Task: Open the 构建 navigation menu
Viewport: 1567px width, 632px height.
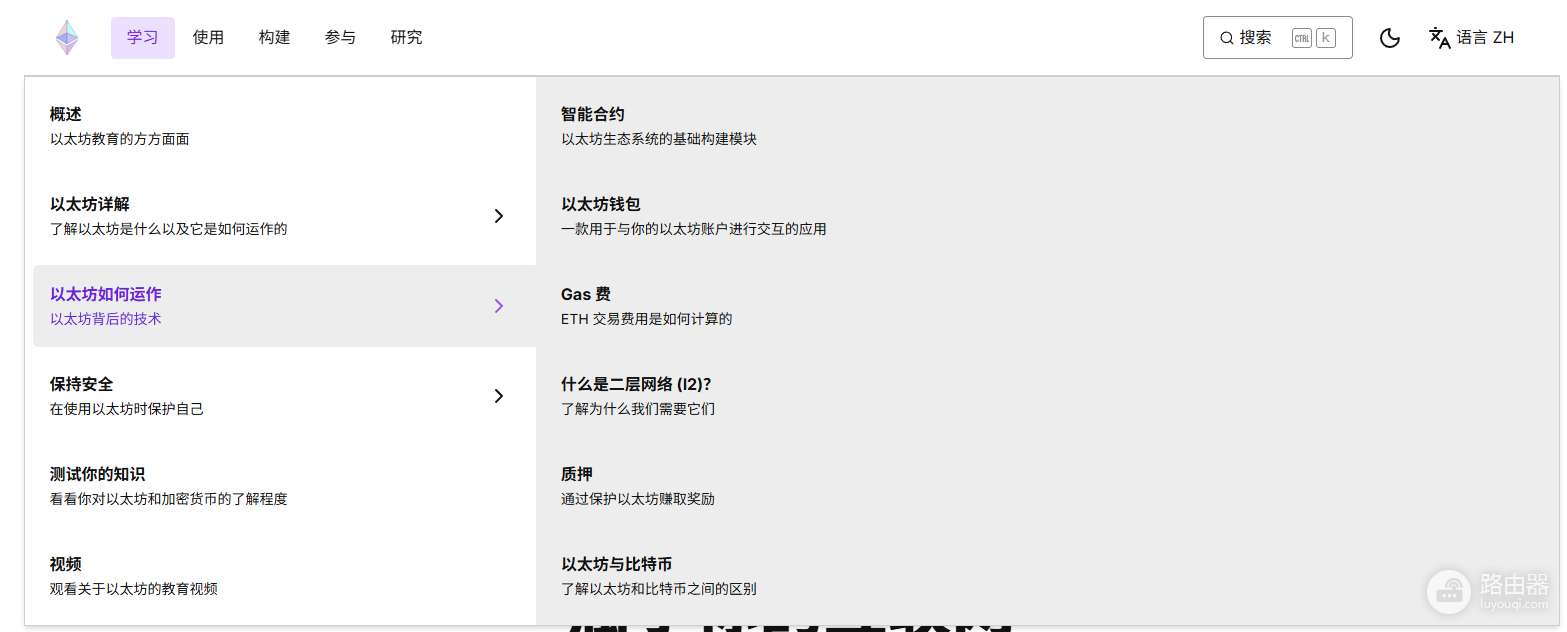Action: point(274,38)
